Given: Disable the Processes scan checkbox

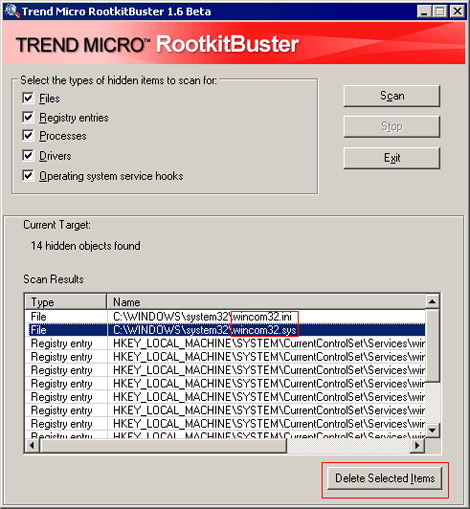Looking at the screenshot, I should point(28,136).
